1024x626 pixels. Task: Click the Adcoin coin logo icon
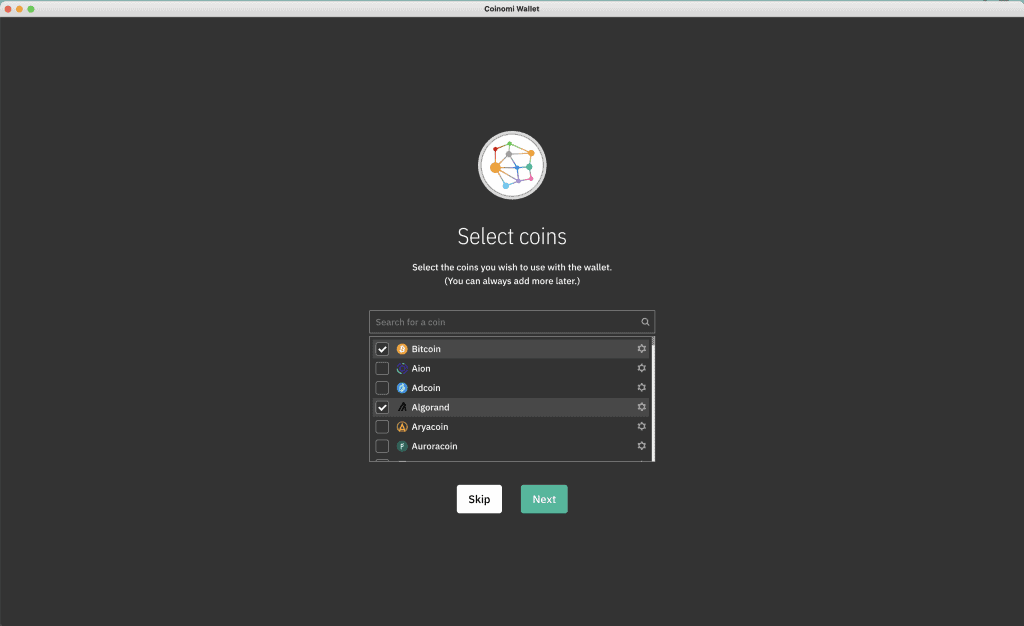coord(402,388)
